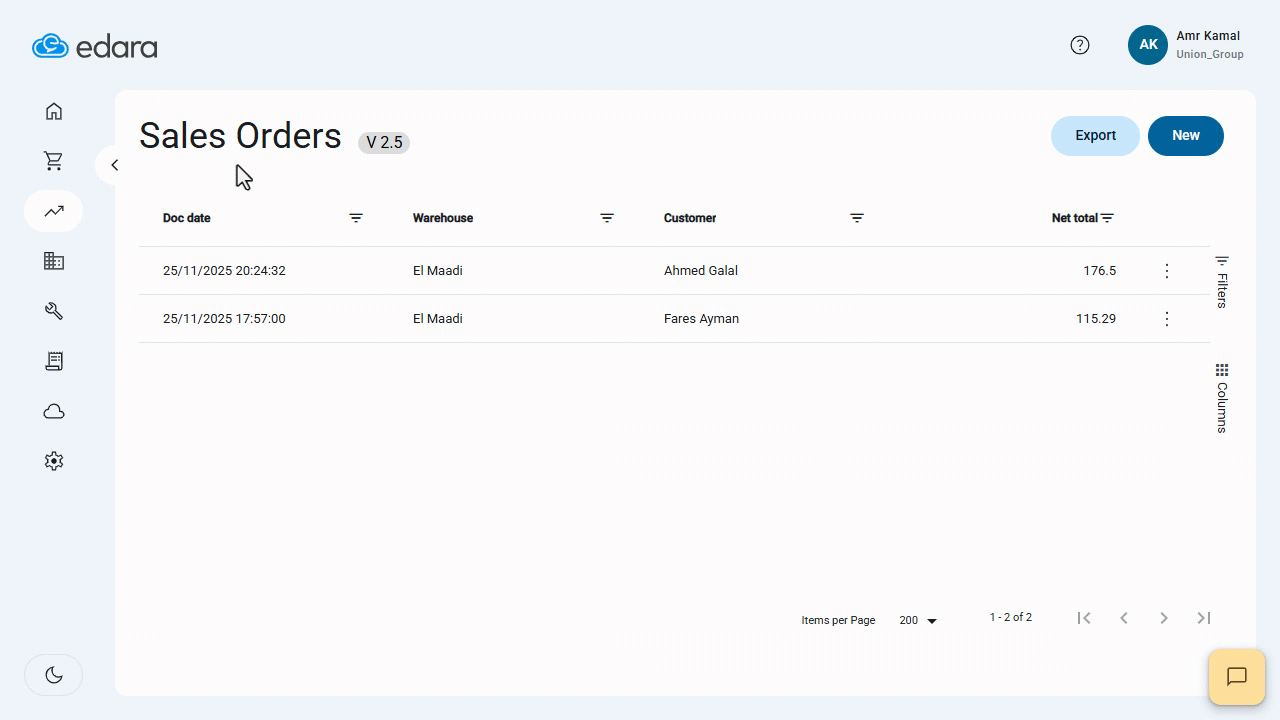
Task: Click the help question mark icon
Action: 1080,45
